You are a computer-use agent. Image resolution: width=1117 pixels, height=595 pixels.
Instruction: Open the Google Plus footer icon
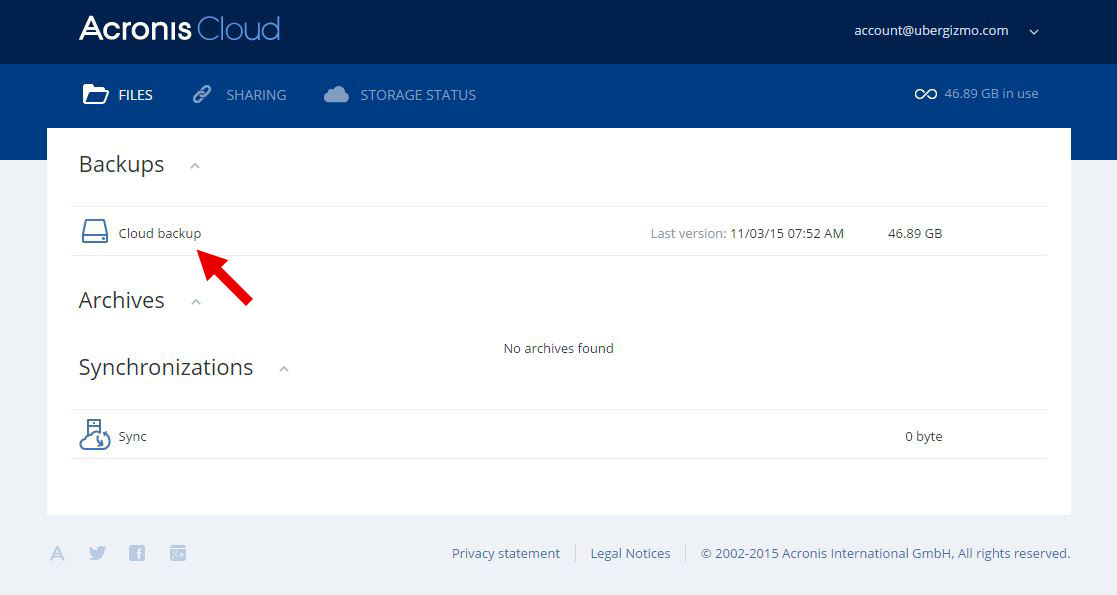point(178,553)
